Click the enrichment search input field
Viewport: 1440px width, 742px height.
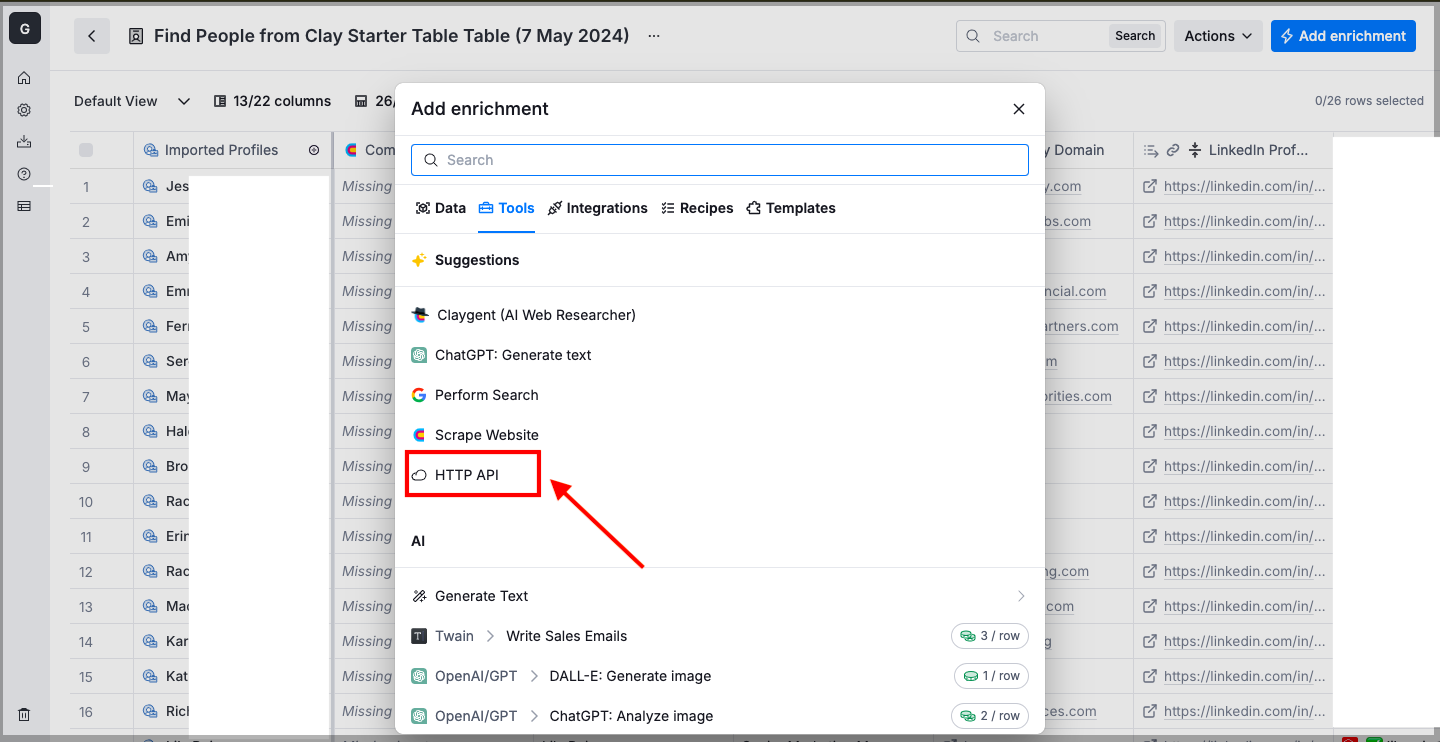tap(720, 160)
